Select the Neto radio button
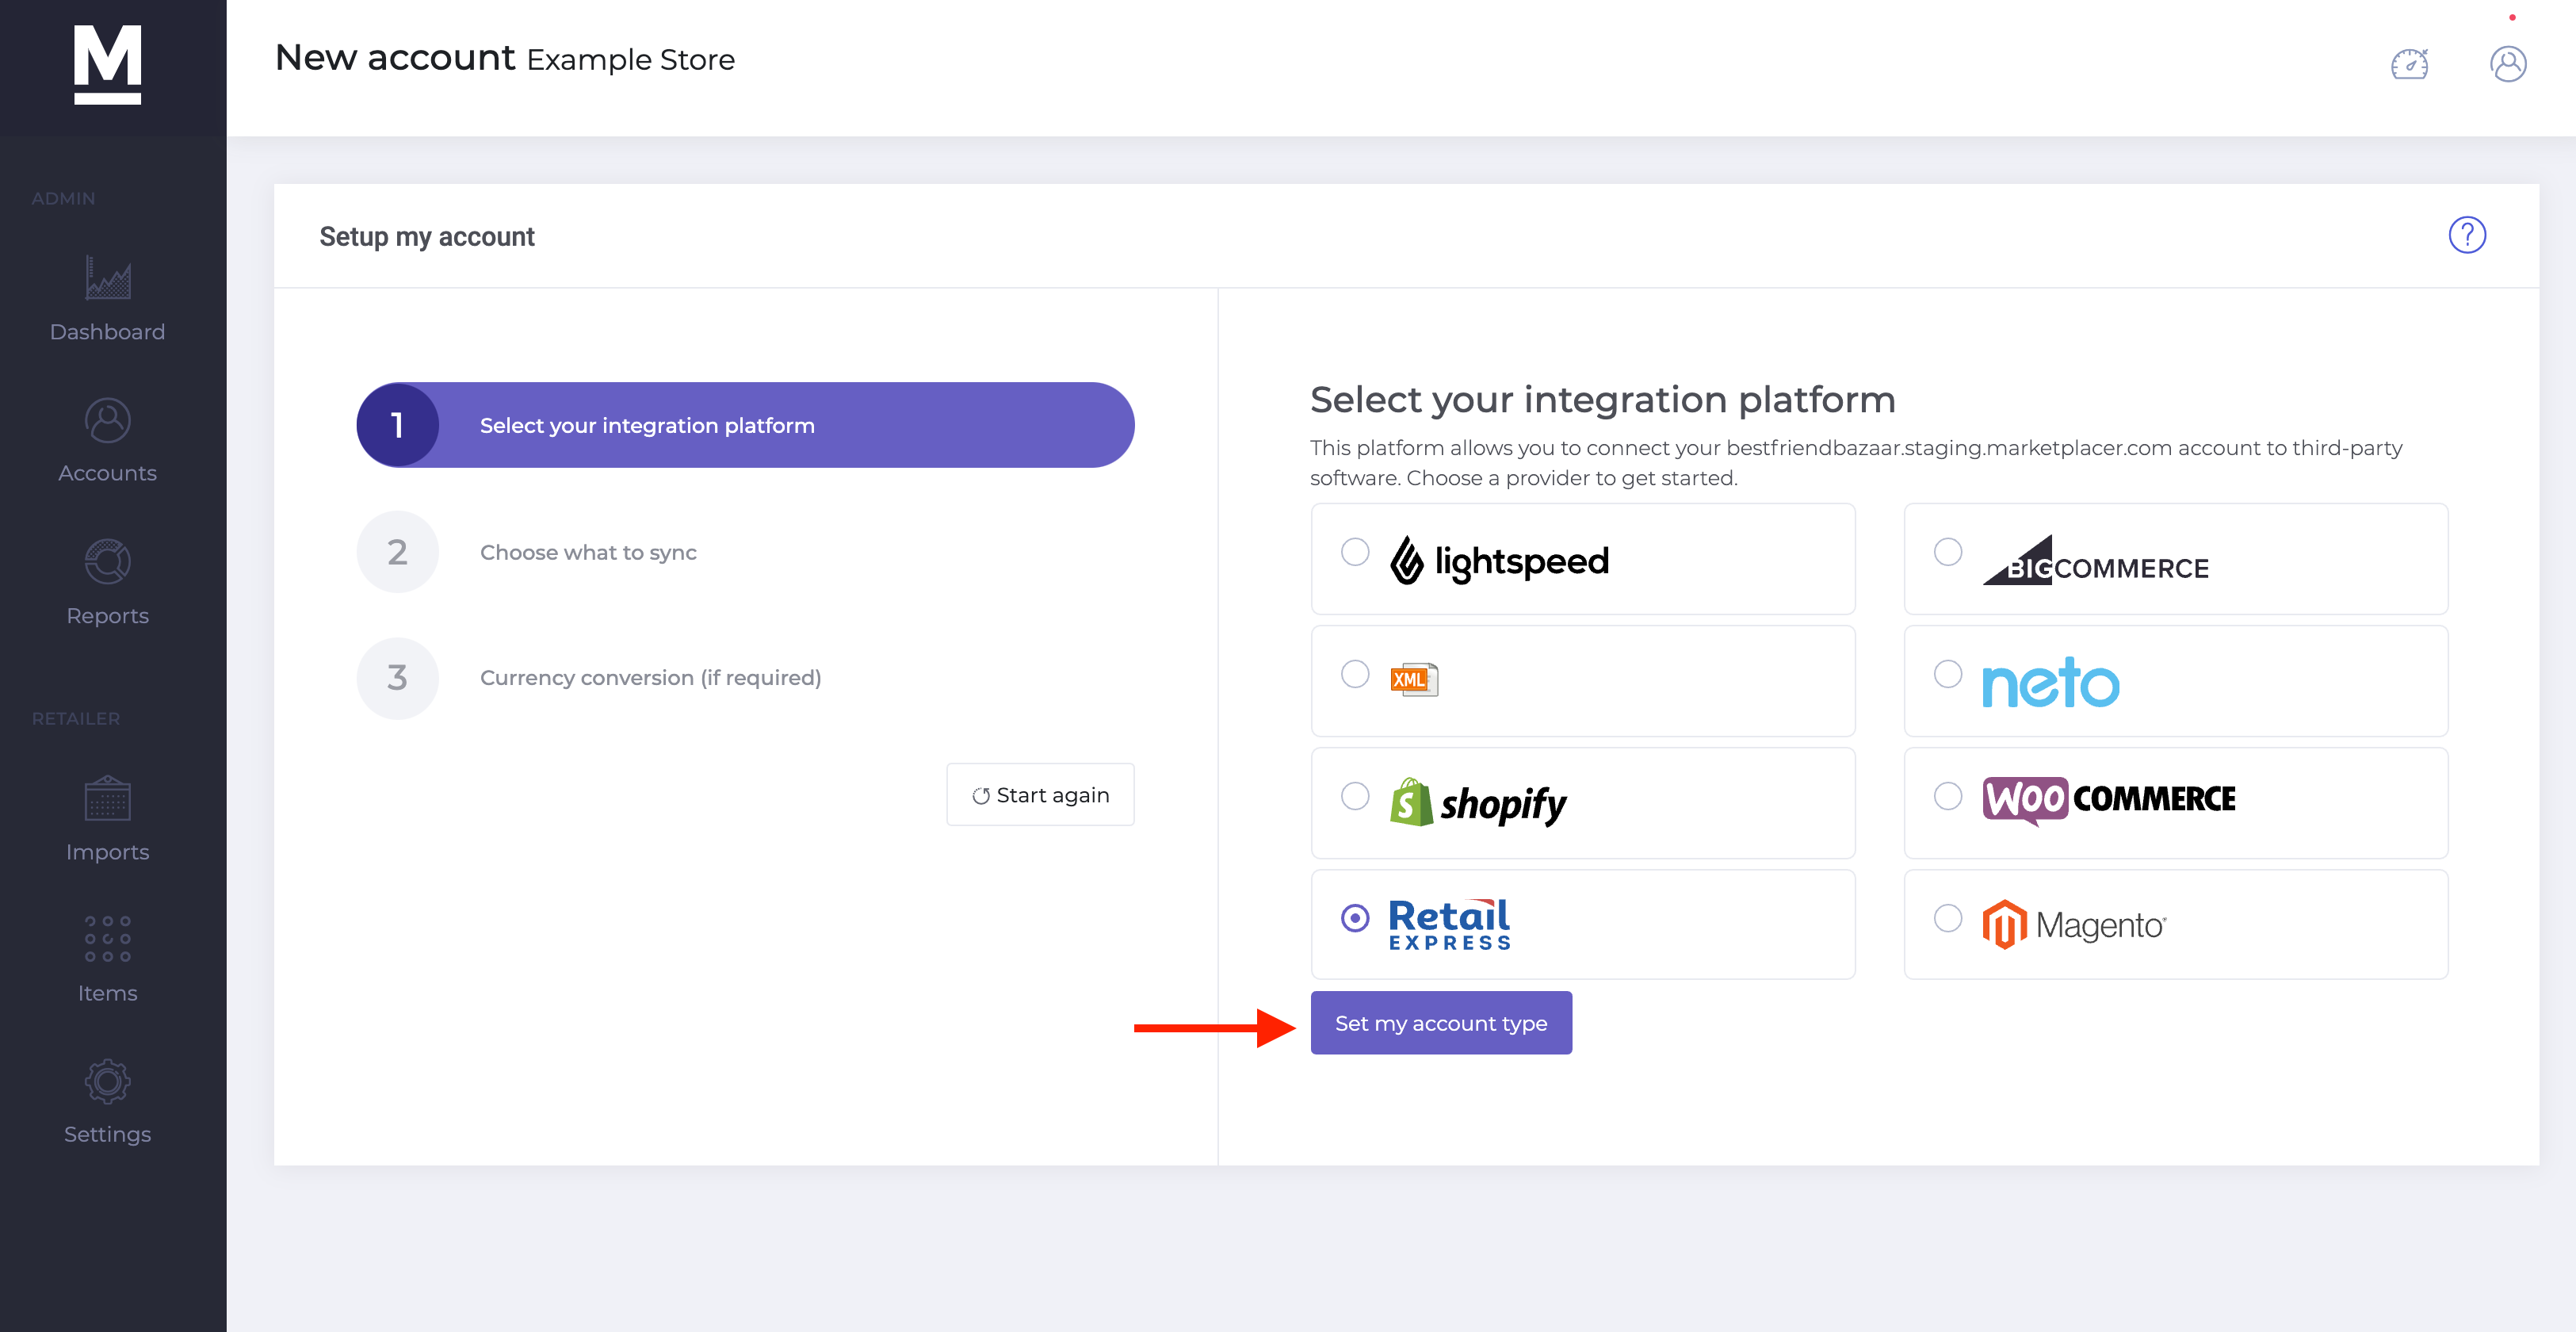The height and width of the screenshot is (1332, 2576). click(1948, 674)
